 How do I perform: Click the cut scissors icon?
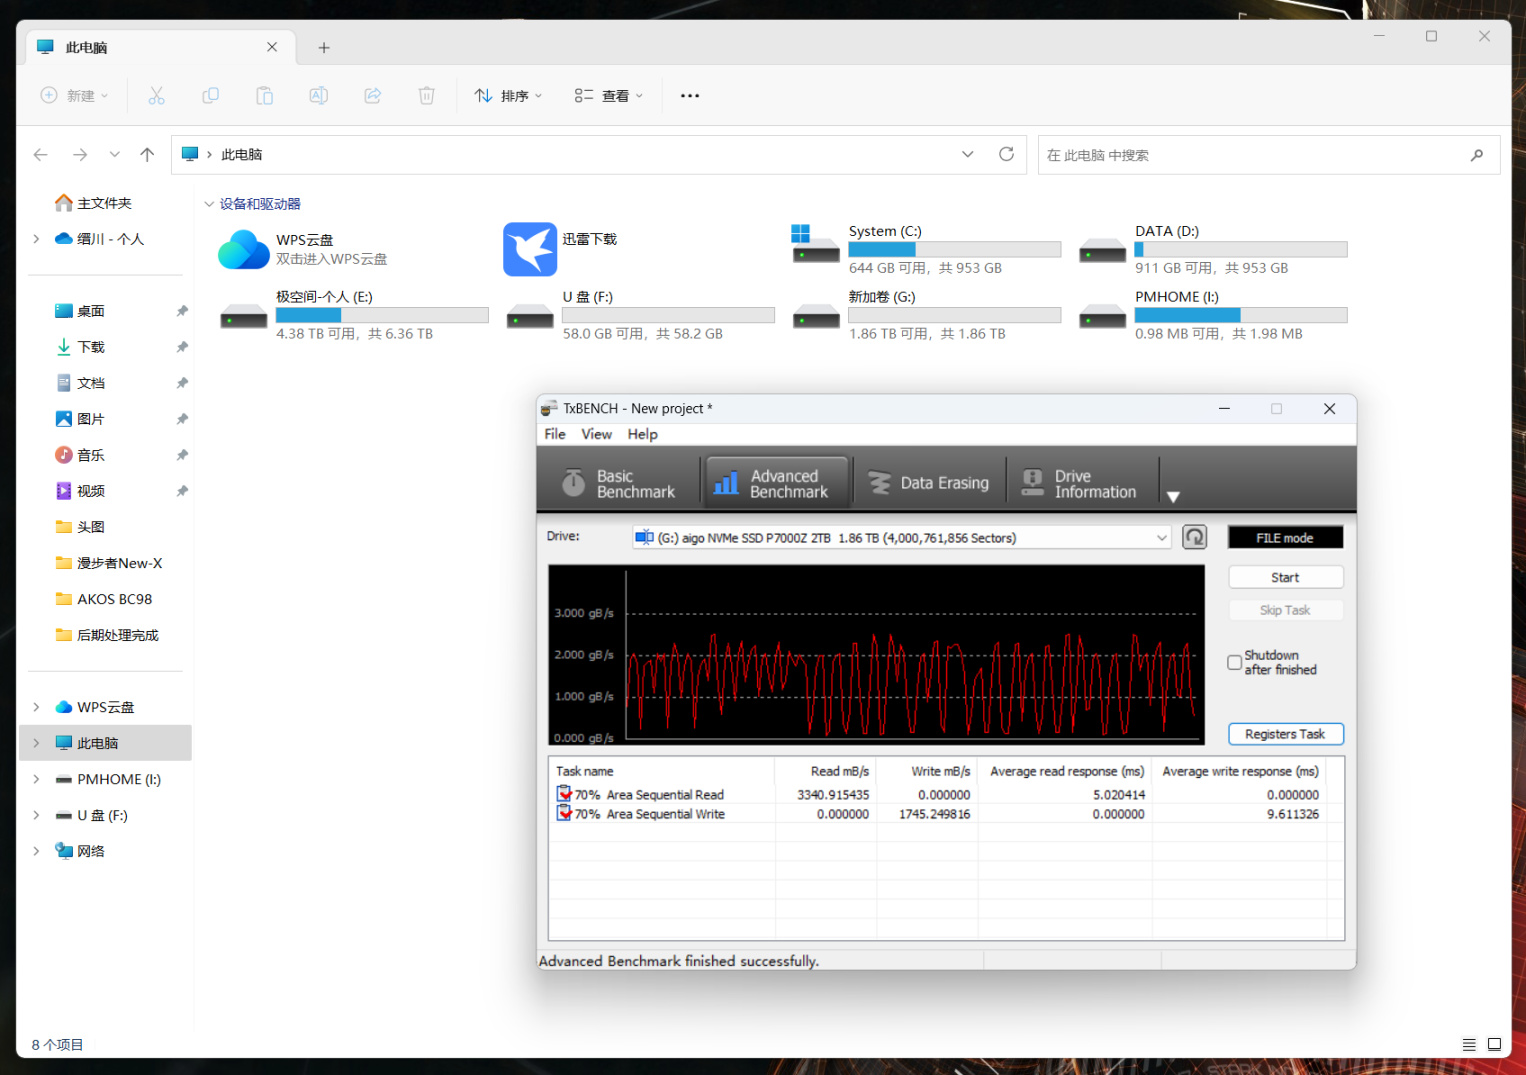click(156, 96)
